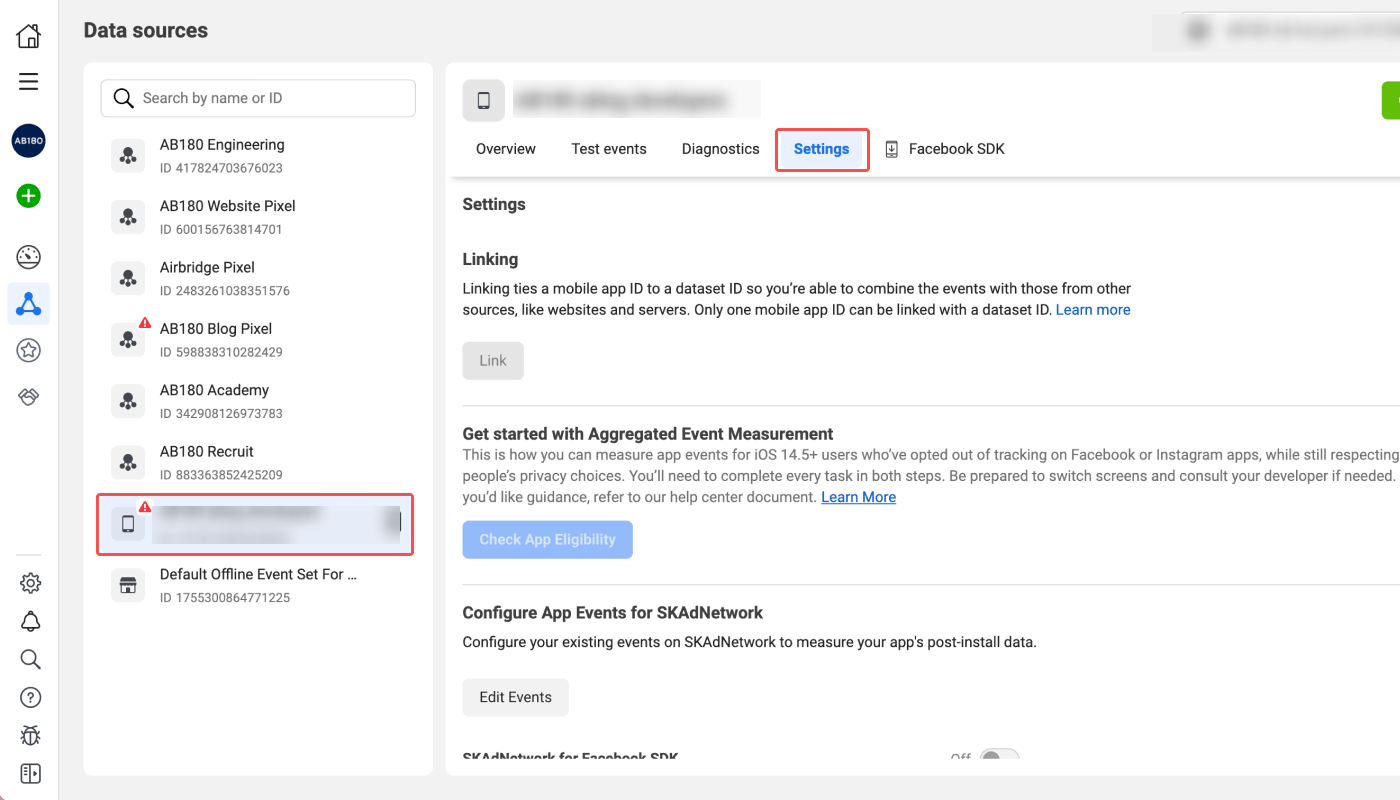
Task: Click Check App Eligibility button
Action: point(548,540)
